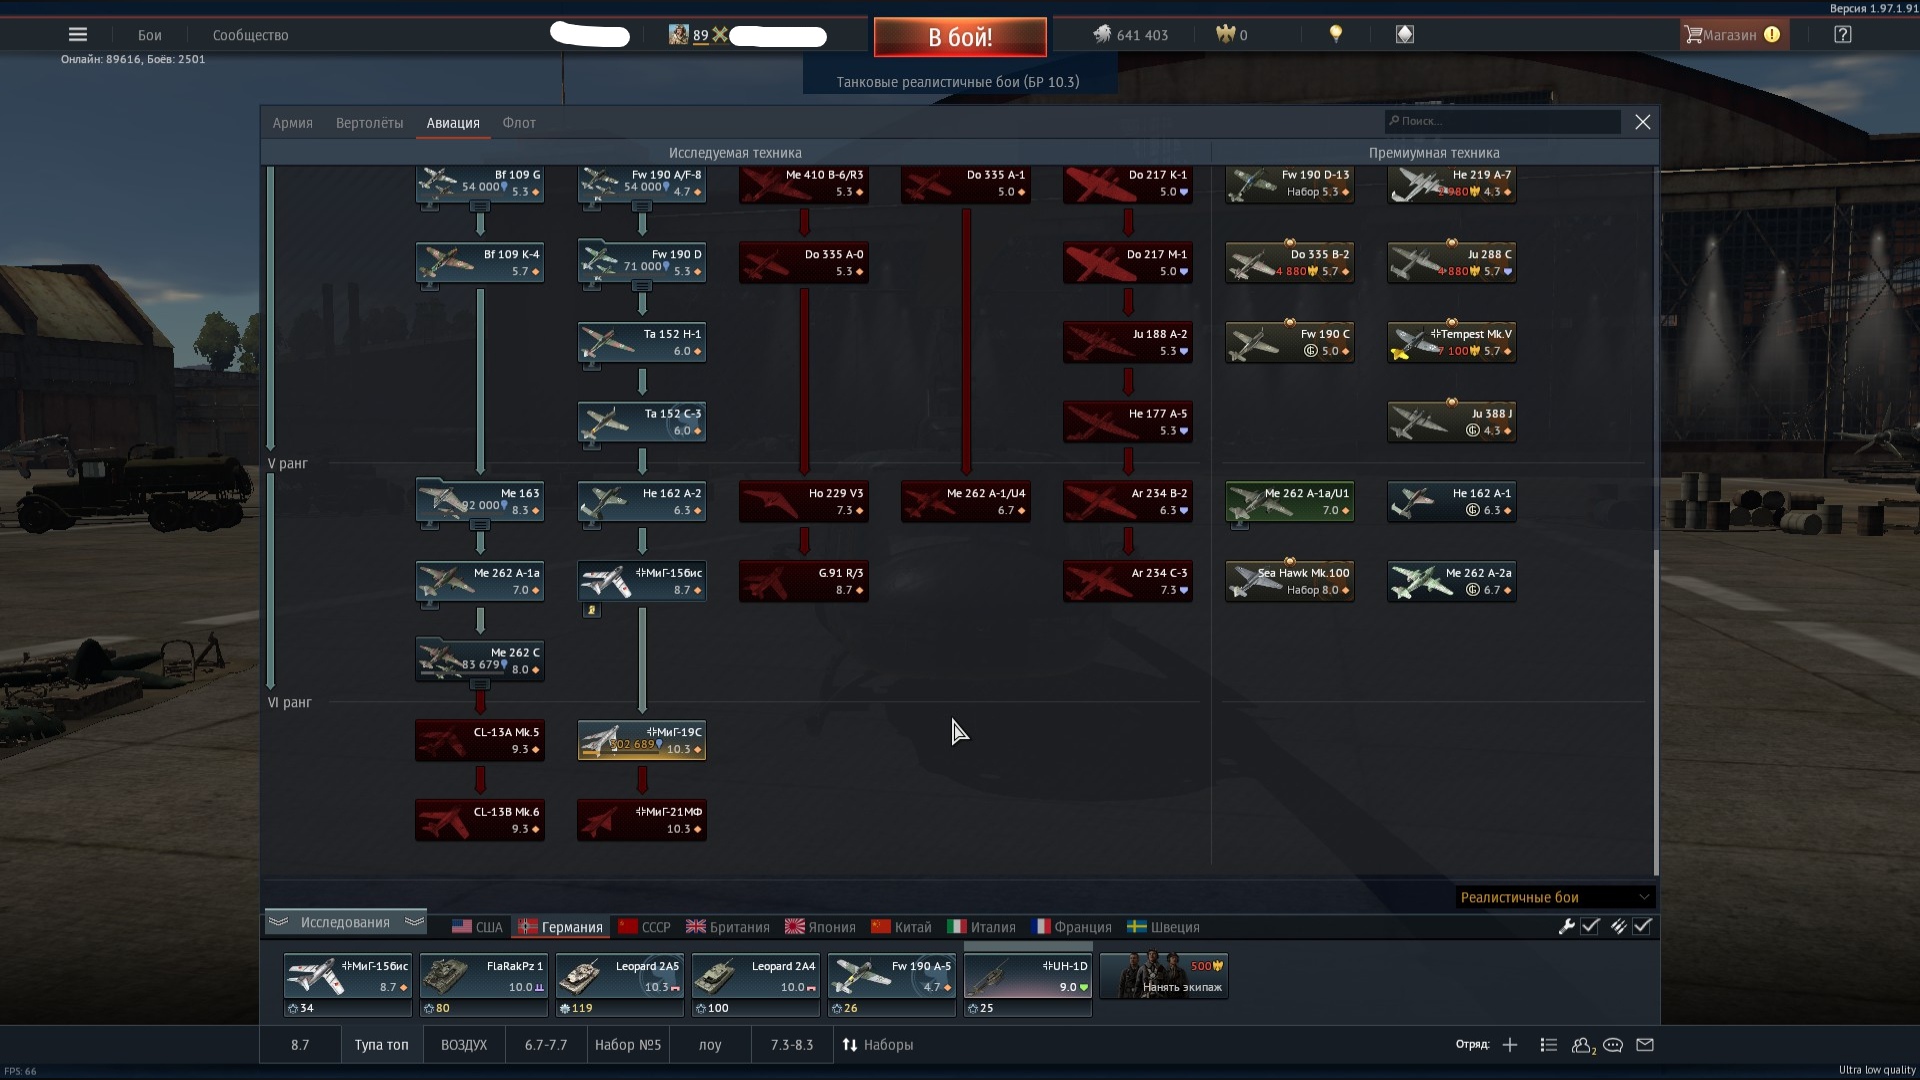Expand the Me 163 vehicle group
Screen dimensions: 1920x1080
click(480, 525)
